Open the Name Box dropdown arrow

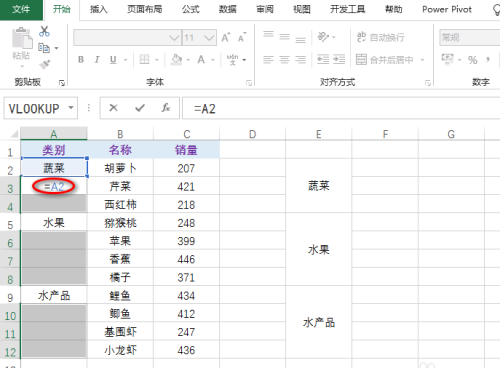(x=71, y=108)
